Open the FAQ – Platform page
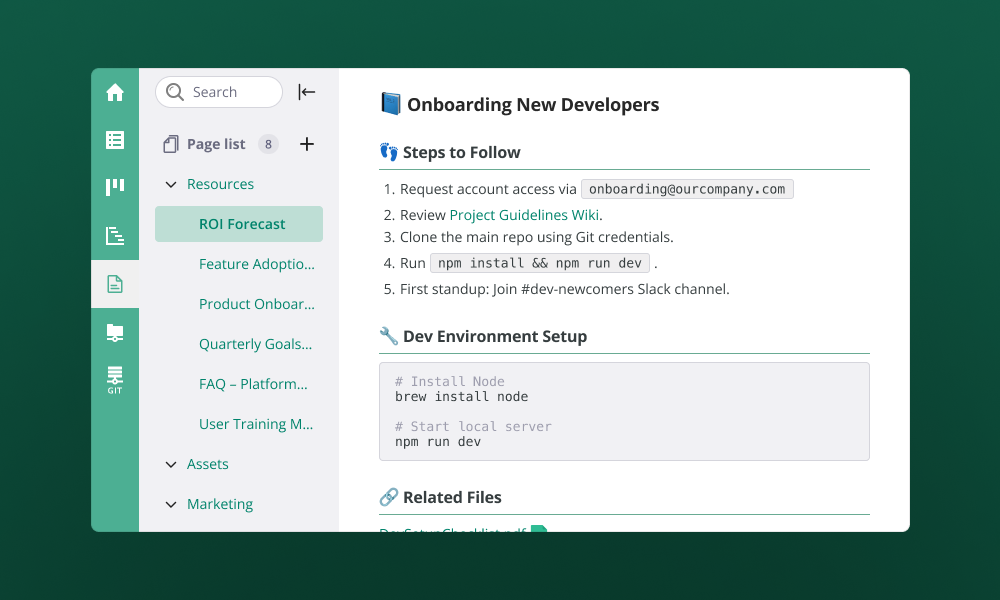Image resolution: width=1000 pixels, height=600 pixels. 253,384
